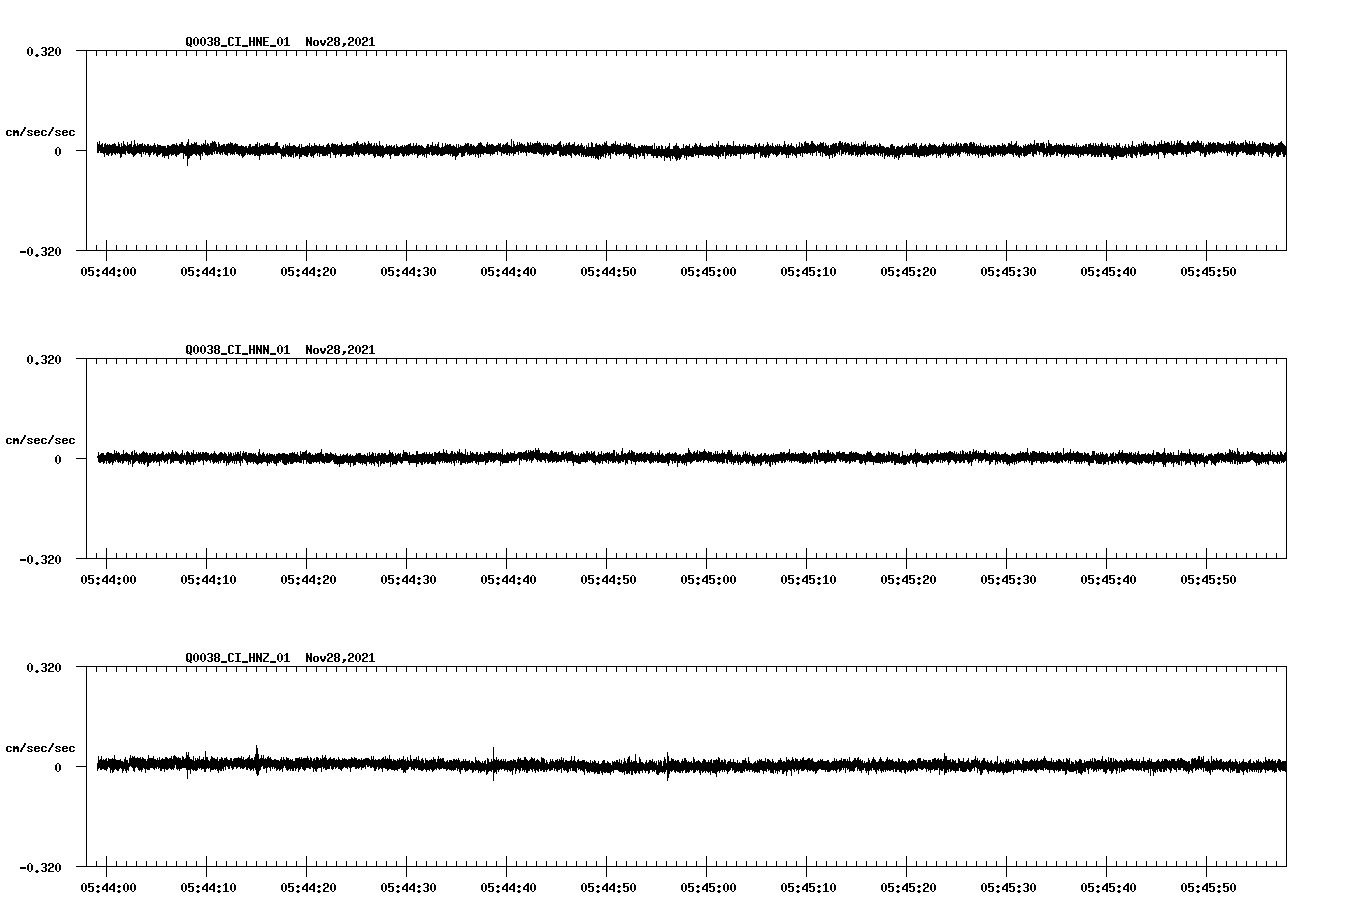Select the Nov28,2021 date on HNZ plot

pos(341,658)
